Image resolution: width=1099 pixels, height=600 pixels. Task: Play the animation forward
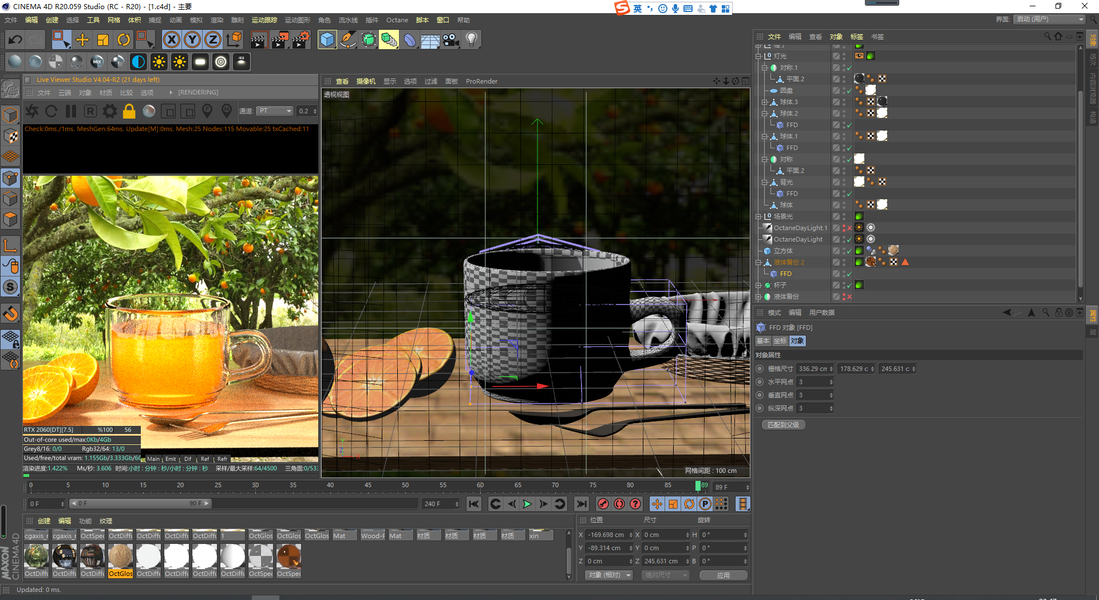click(527, 504)
